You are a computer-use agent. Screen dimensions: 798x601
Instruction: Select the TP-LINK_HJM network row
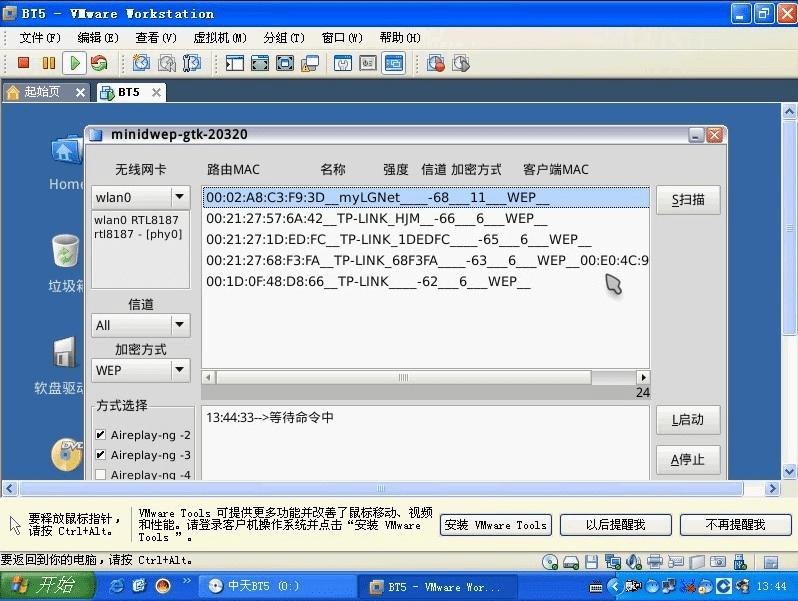(426, 218)
